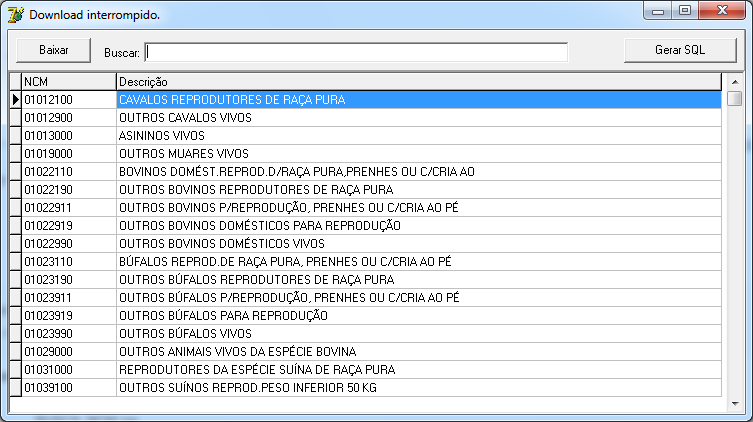
Task: Select row OUTROS SUÍNOS REPROD.PESO INFERIOR 50 KG
Action: point(419,388)
